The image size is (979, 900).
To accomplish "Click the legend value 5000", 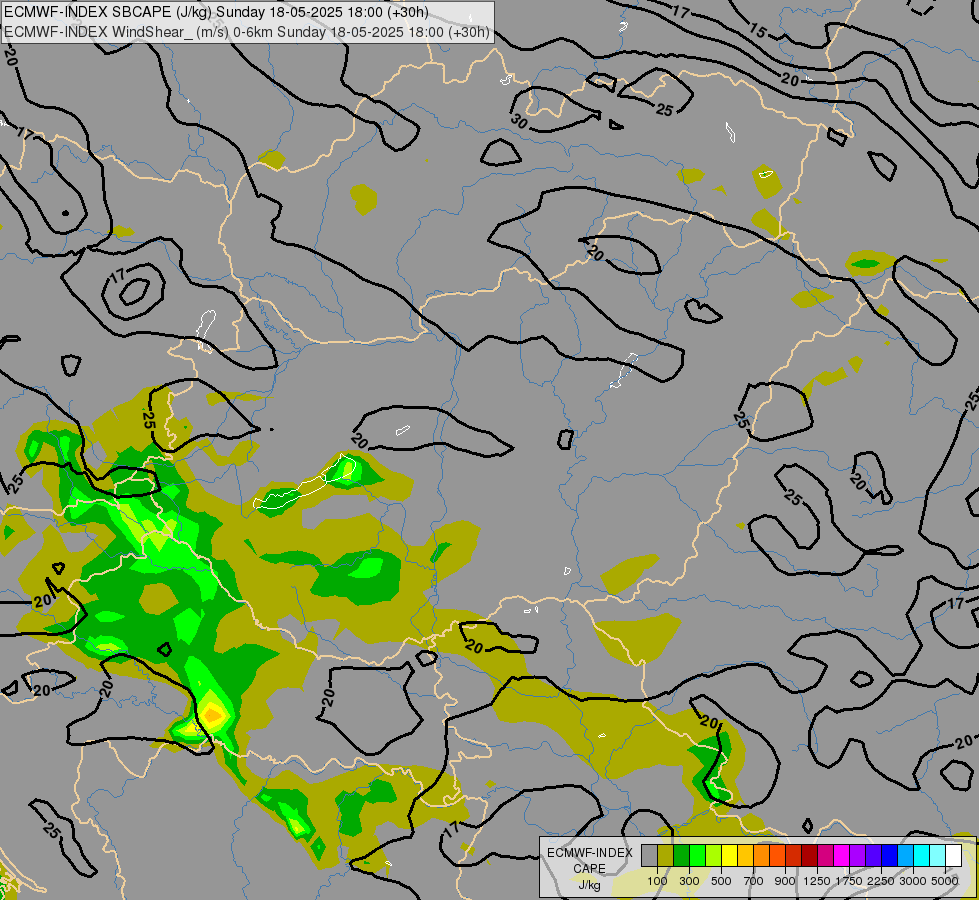I will (945, 881).
